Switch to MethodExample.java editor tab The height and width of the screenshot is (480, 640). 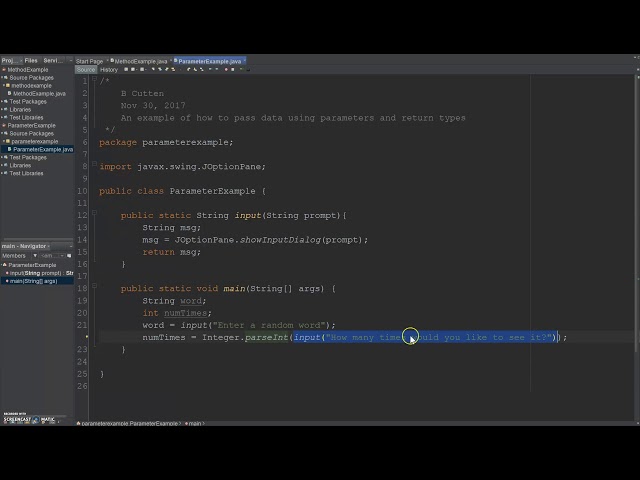coord(141,61)
